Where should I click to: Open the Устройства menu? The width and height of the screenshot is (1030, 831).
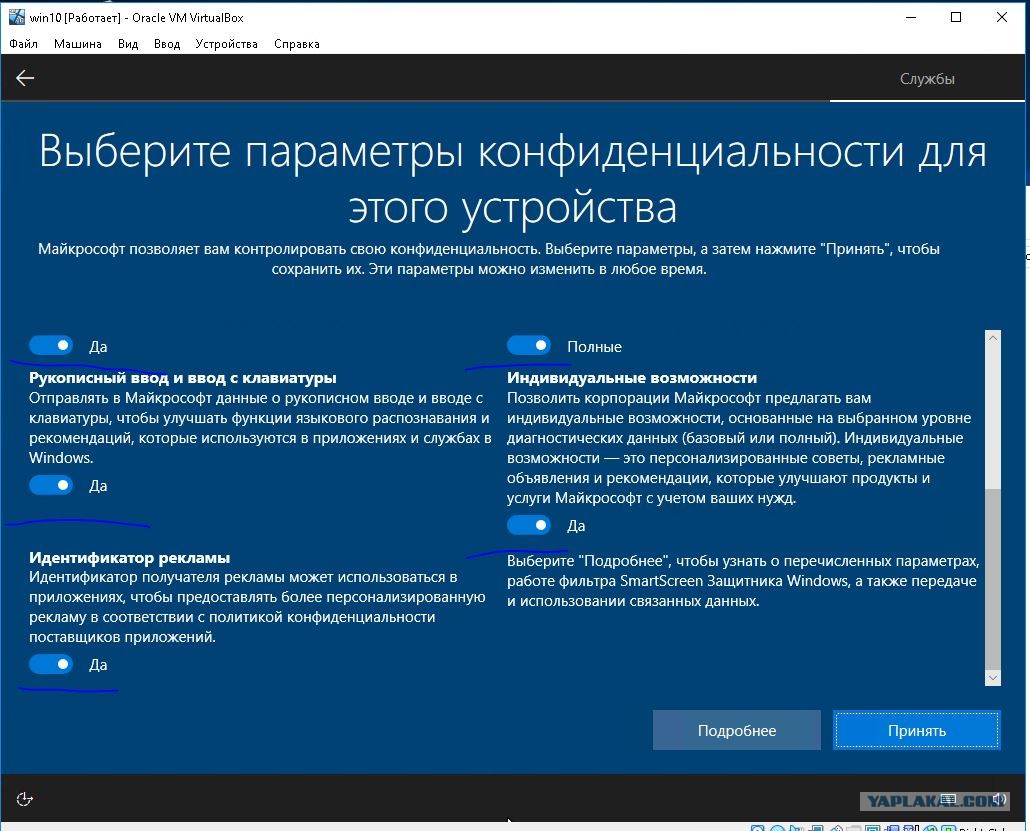click(227, 44)
